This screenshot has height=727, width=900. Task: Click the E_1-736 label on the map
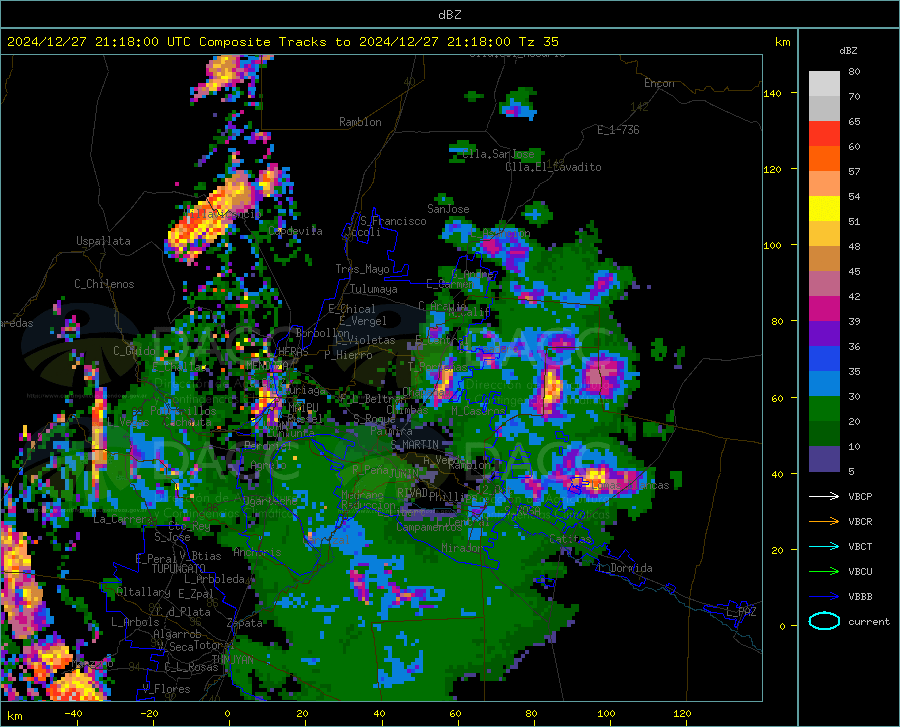pos(618,130)
